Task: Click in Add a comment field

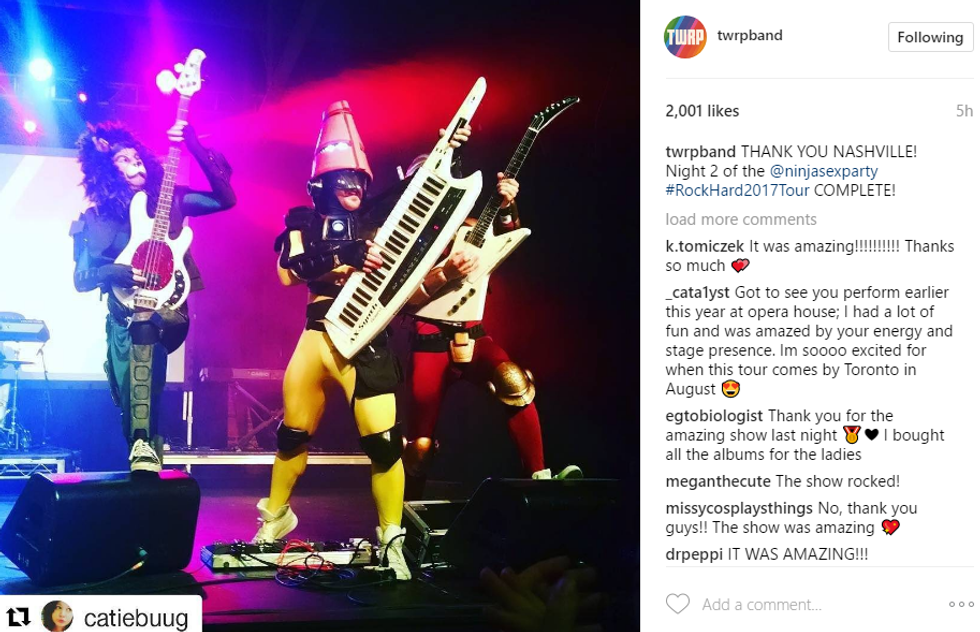Action: (x=761, y=604)
